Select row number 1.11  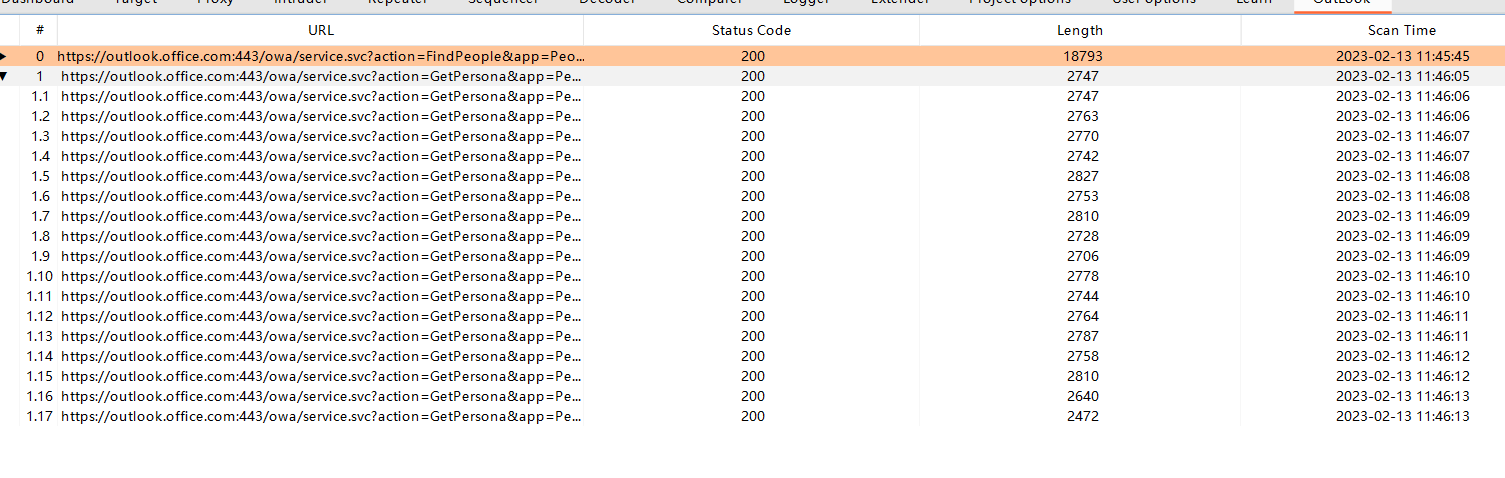[x=40, y=296]
